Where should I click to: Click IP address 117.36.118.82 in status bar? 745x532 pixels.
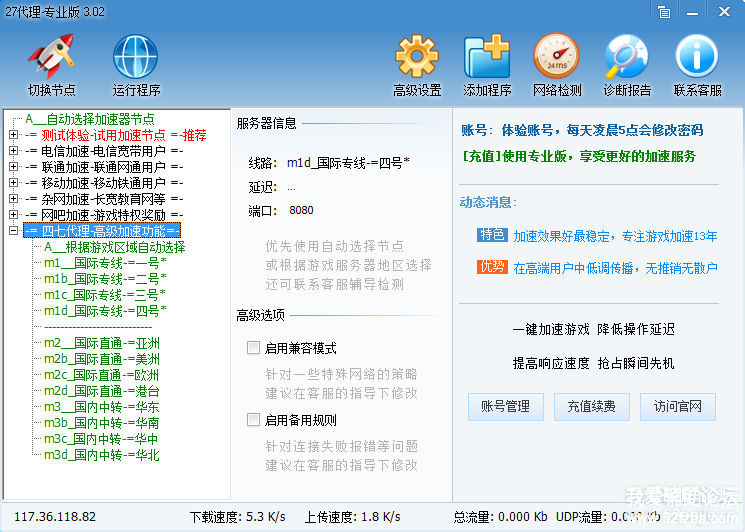55,516
